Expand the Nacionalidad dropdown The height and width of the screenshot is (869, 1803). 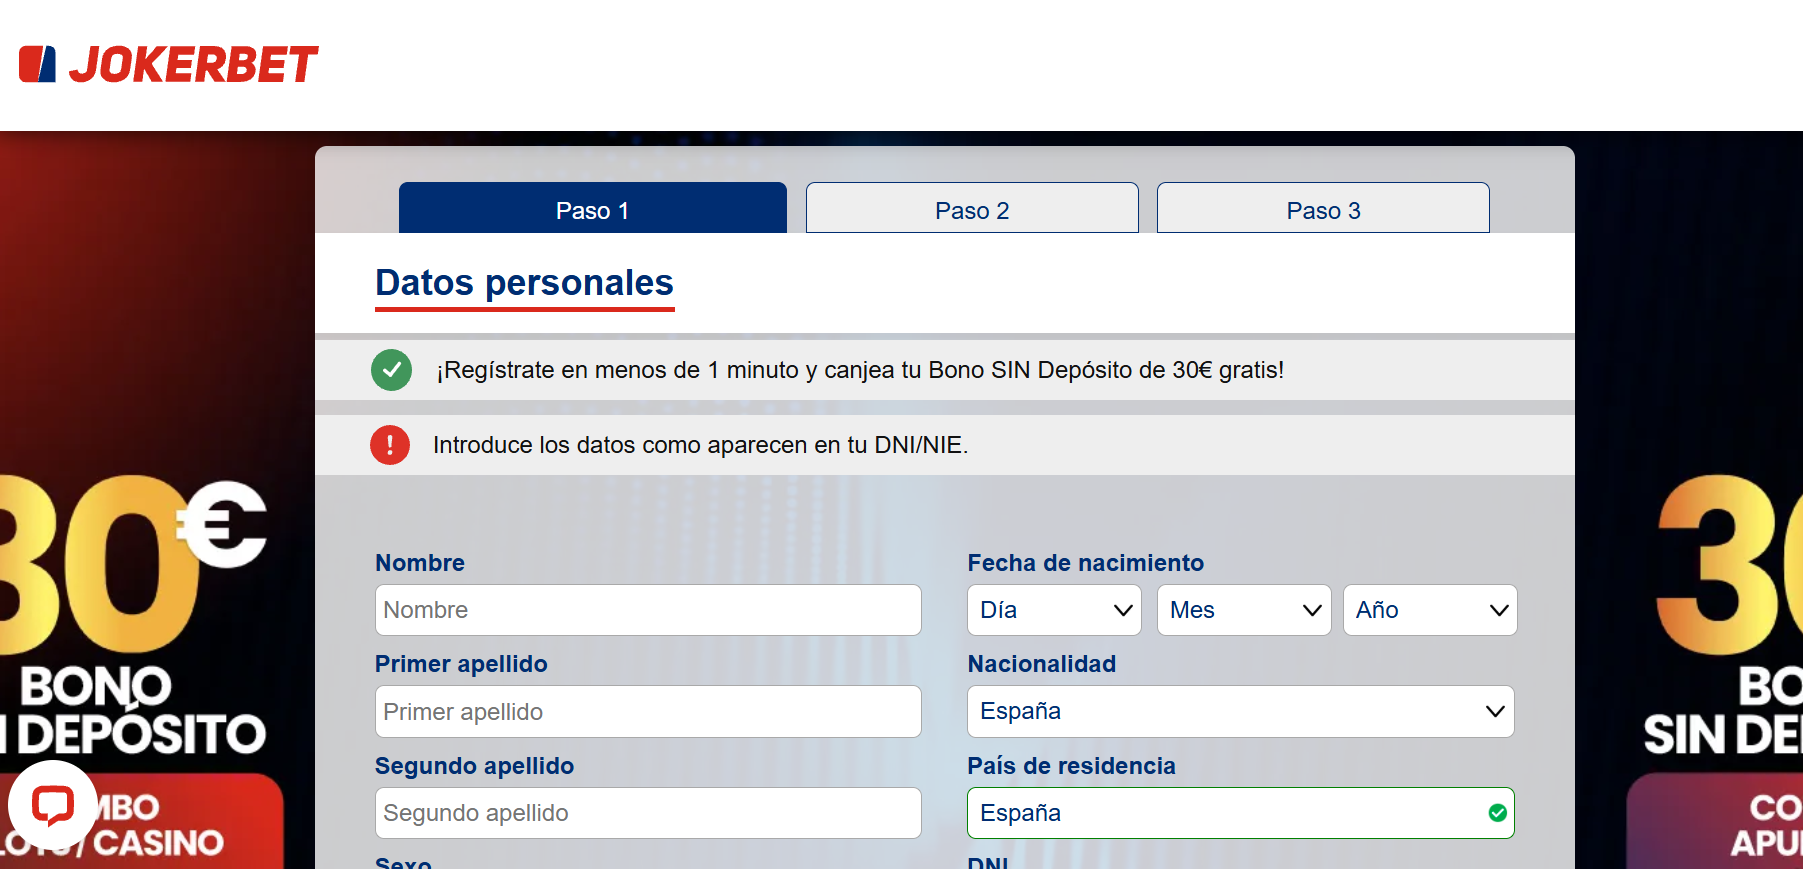pyautogui.click(x=1241, y=711)
